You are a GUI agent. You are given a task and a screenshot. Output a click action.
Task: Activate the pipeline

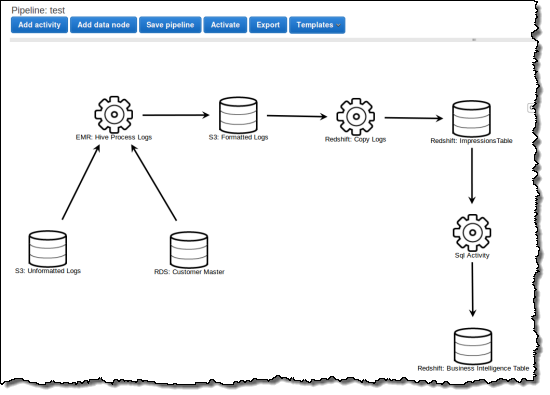(x=225, y=25)
